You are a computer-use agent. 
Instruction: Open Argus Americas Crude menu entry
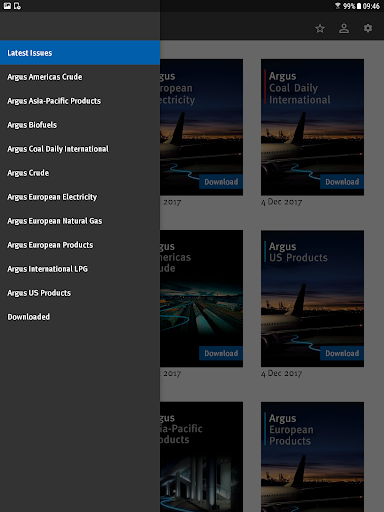tap(80, 77)
